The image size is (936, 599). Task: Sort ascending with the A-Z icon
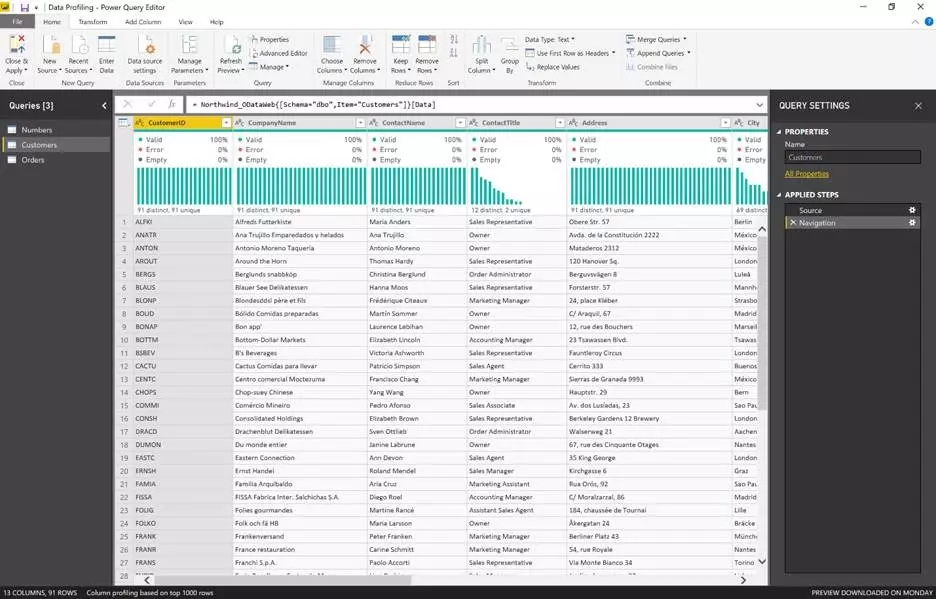click(454, 39)
